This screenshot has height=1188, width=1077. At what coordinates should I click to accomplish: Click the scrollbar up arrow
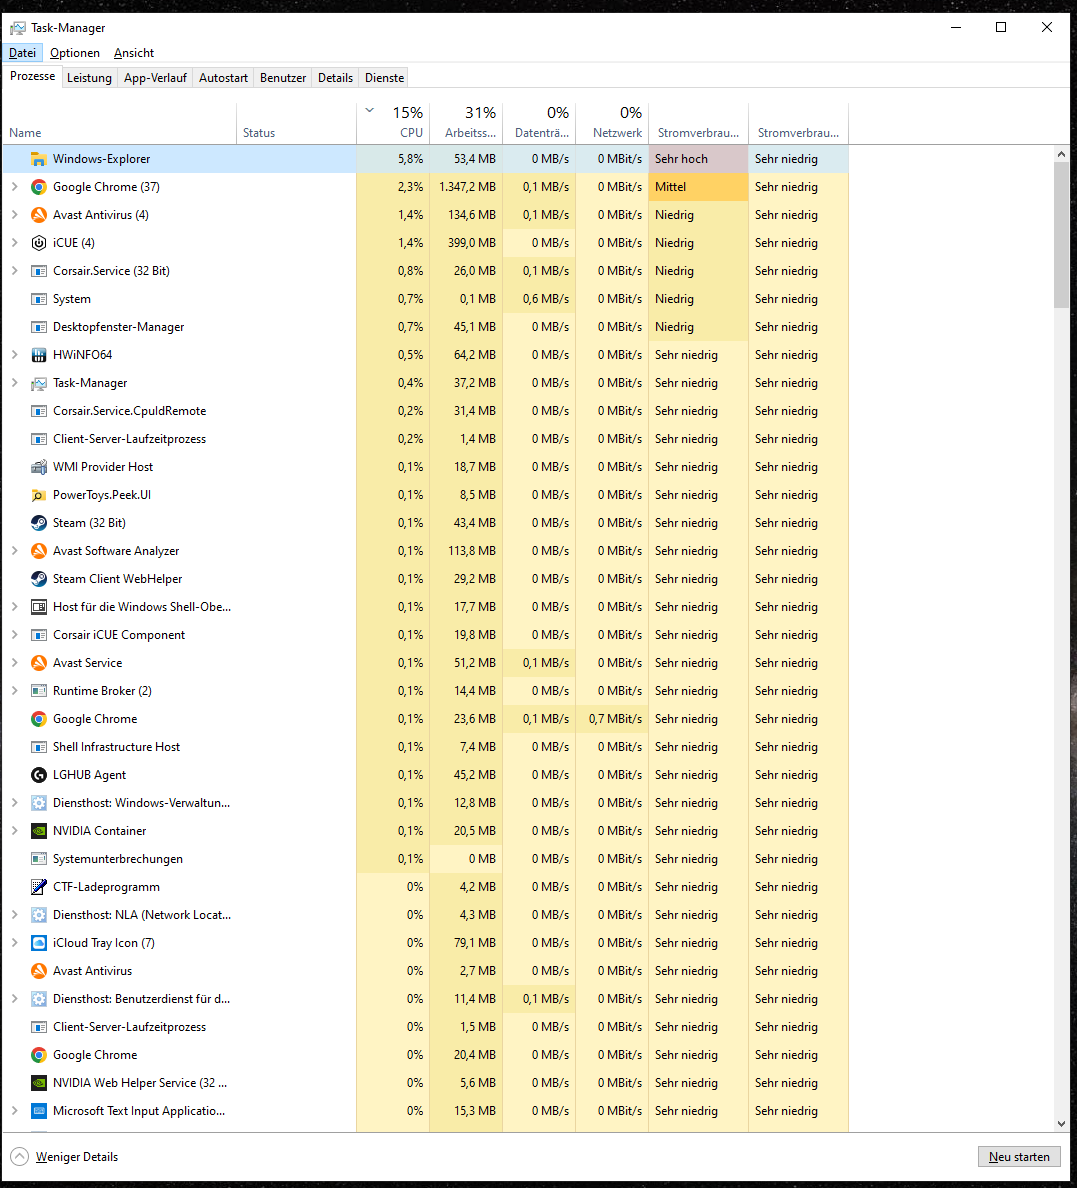[1061, 154]
